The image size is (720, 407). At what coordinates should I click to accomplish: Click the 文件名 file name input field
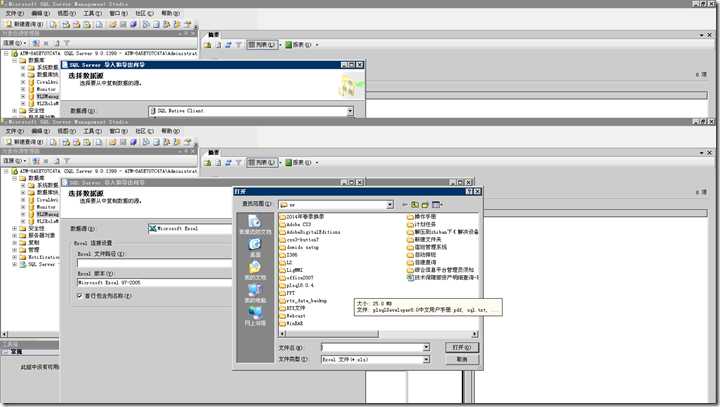372,347
